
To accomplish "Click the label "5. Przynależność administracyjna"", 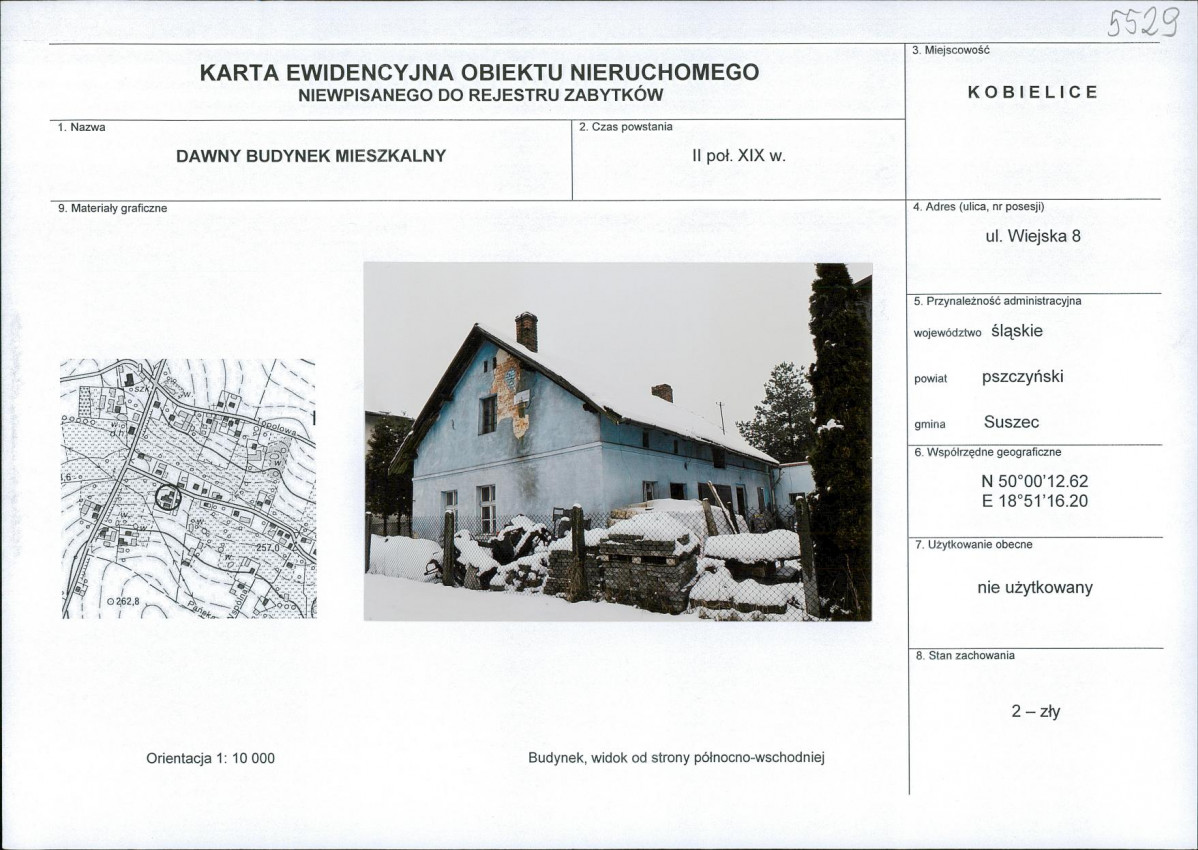I will point(998,301).
